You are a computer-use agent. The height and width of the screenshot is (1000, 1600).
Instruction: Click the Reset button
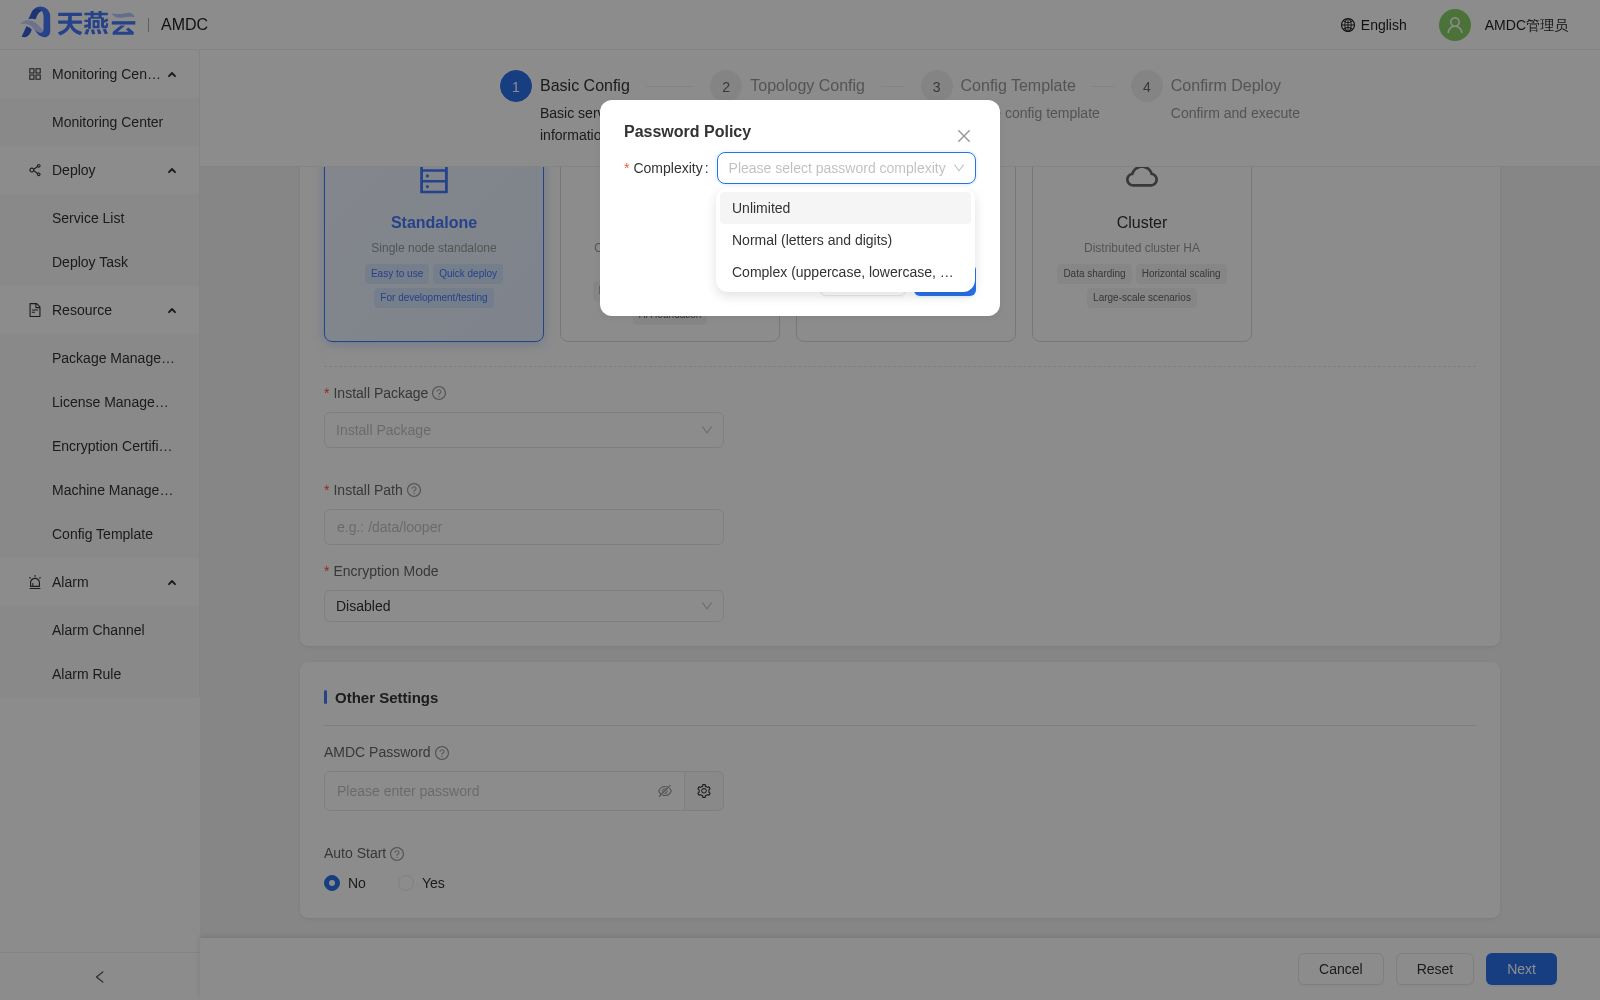(x=1434, y=969)
